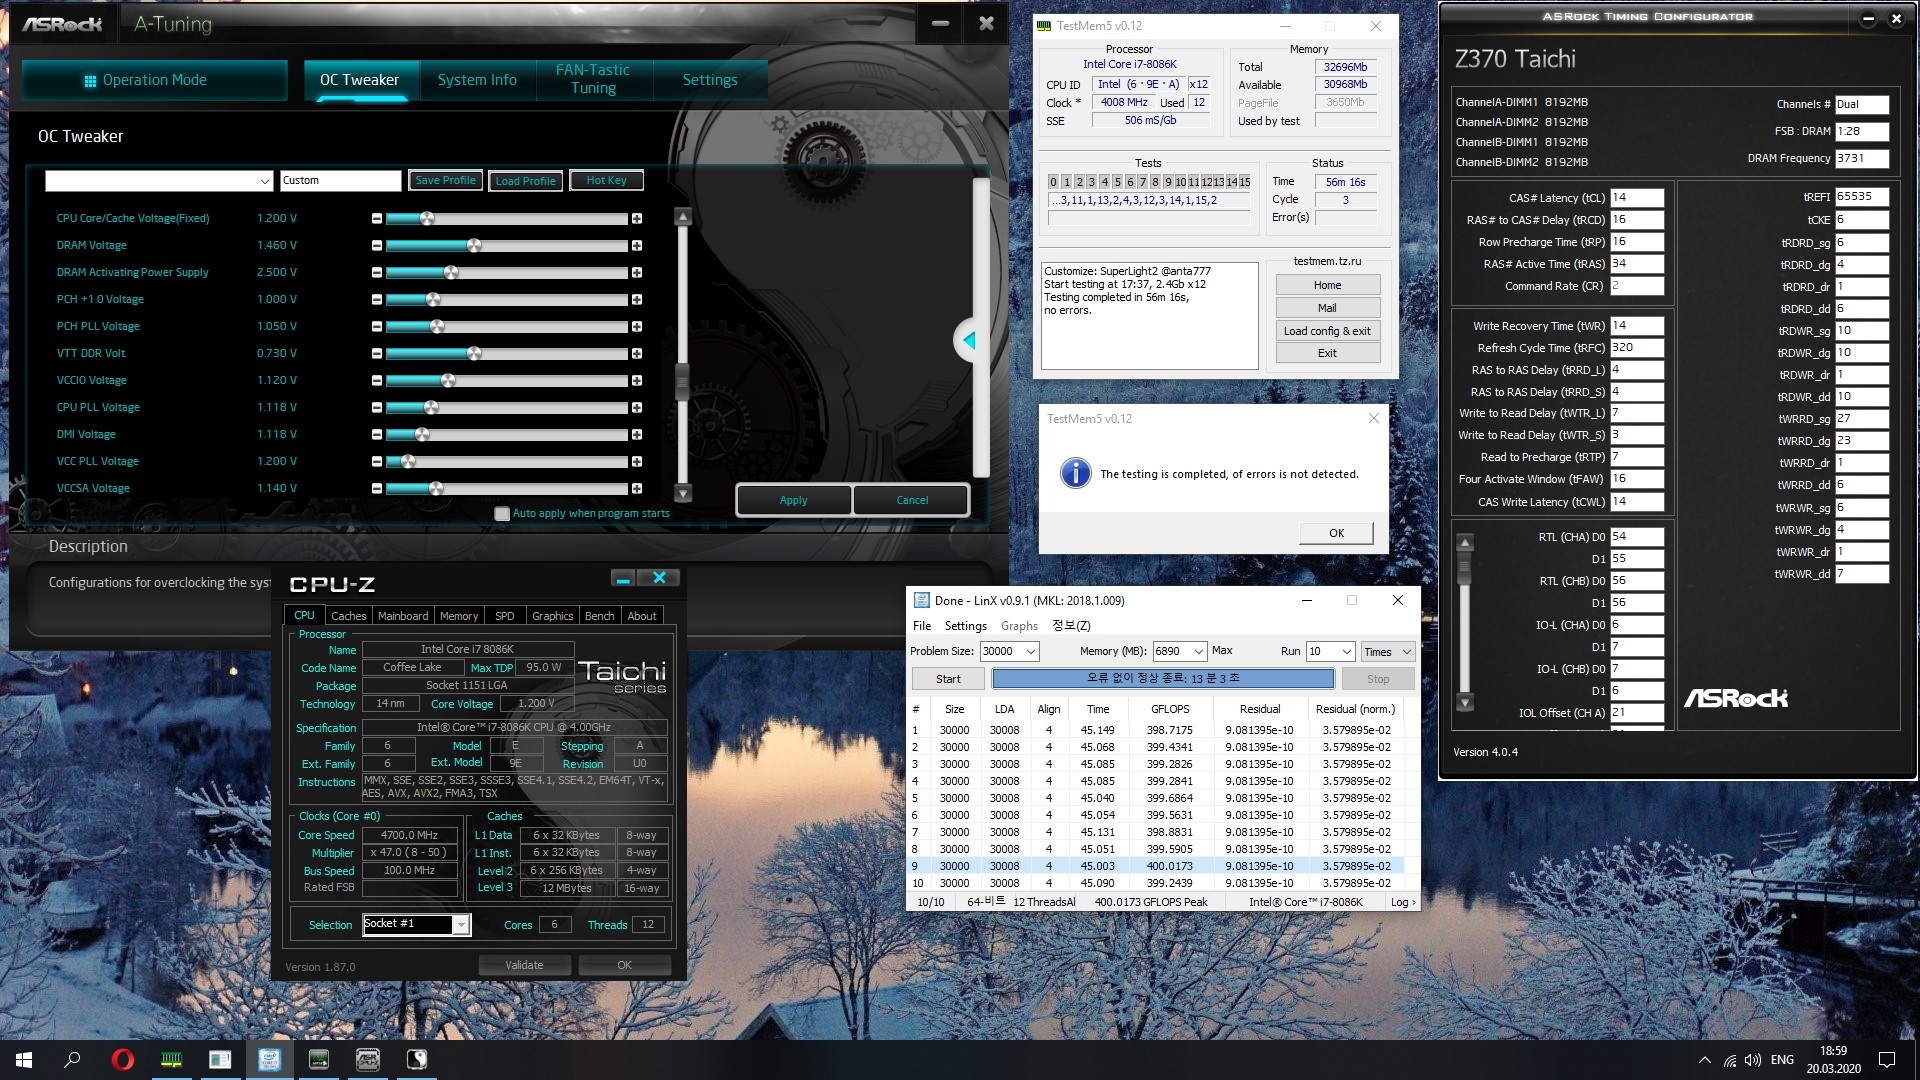Click the blue side-panel arrow in A-Tuning
Screen dimensions: 1920x1080
pyautogui.click(x=968, y=341)
